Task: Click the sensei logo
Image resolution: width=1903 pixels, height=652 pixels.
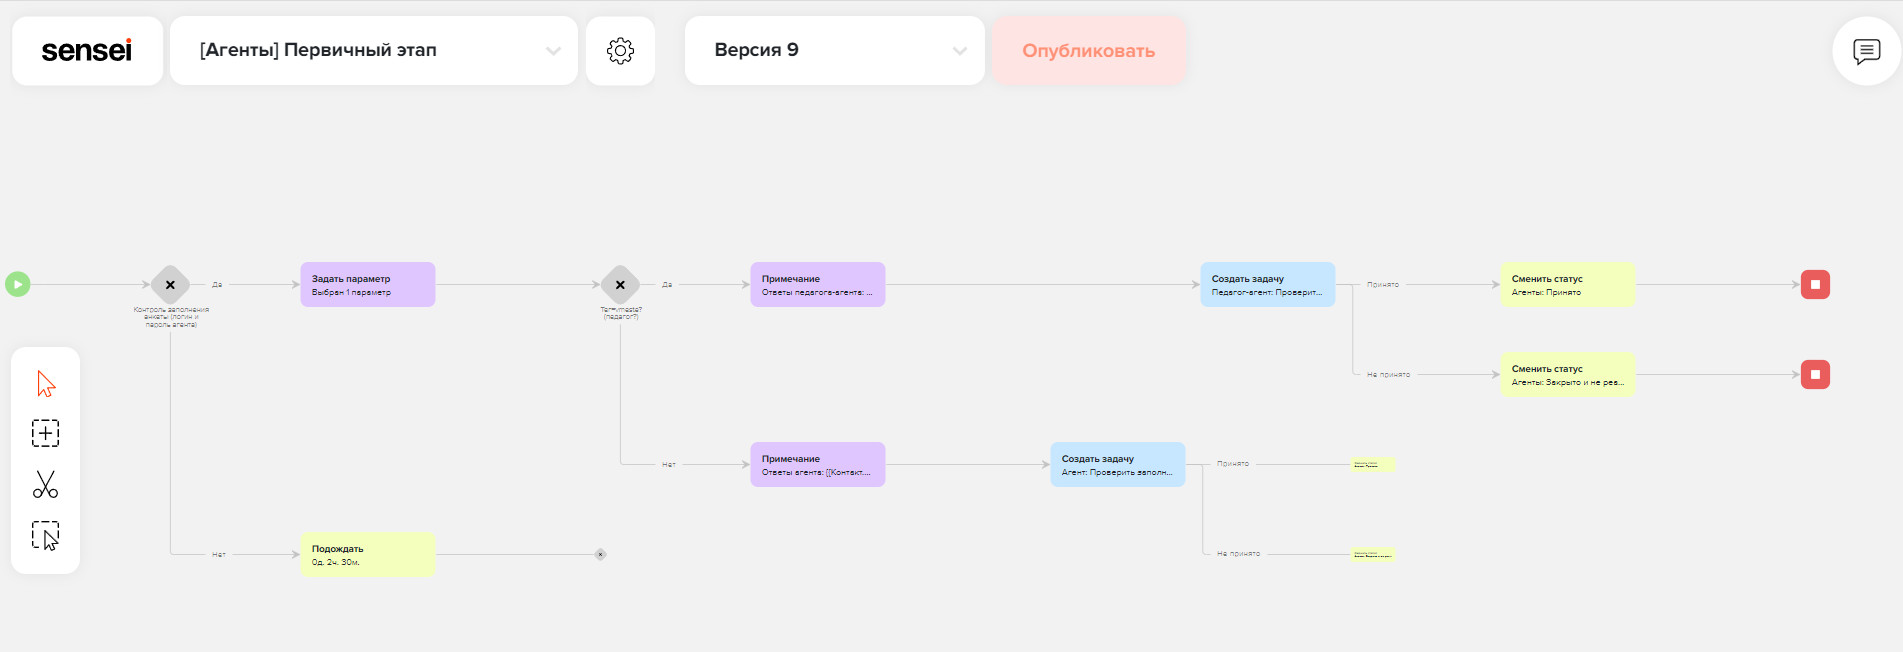Action: tap(87, 51)
